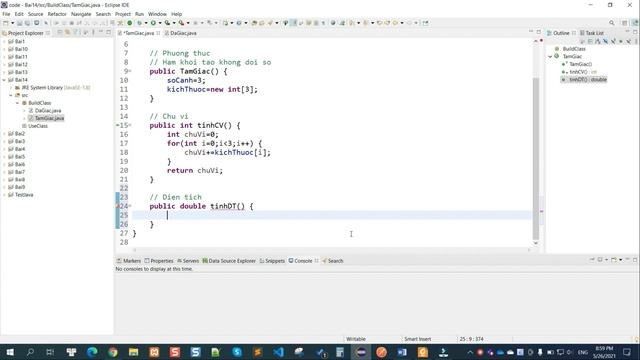Viewport: 640px width, 360px height.
Task: Select UseClass in Project Explorer
Action: pyautogui.click(x=38, y=126)
